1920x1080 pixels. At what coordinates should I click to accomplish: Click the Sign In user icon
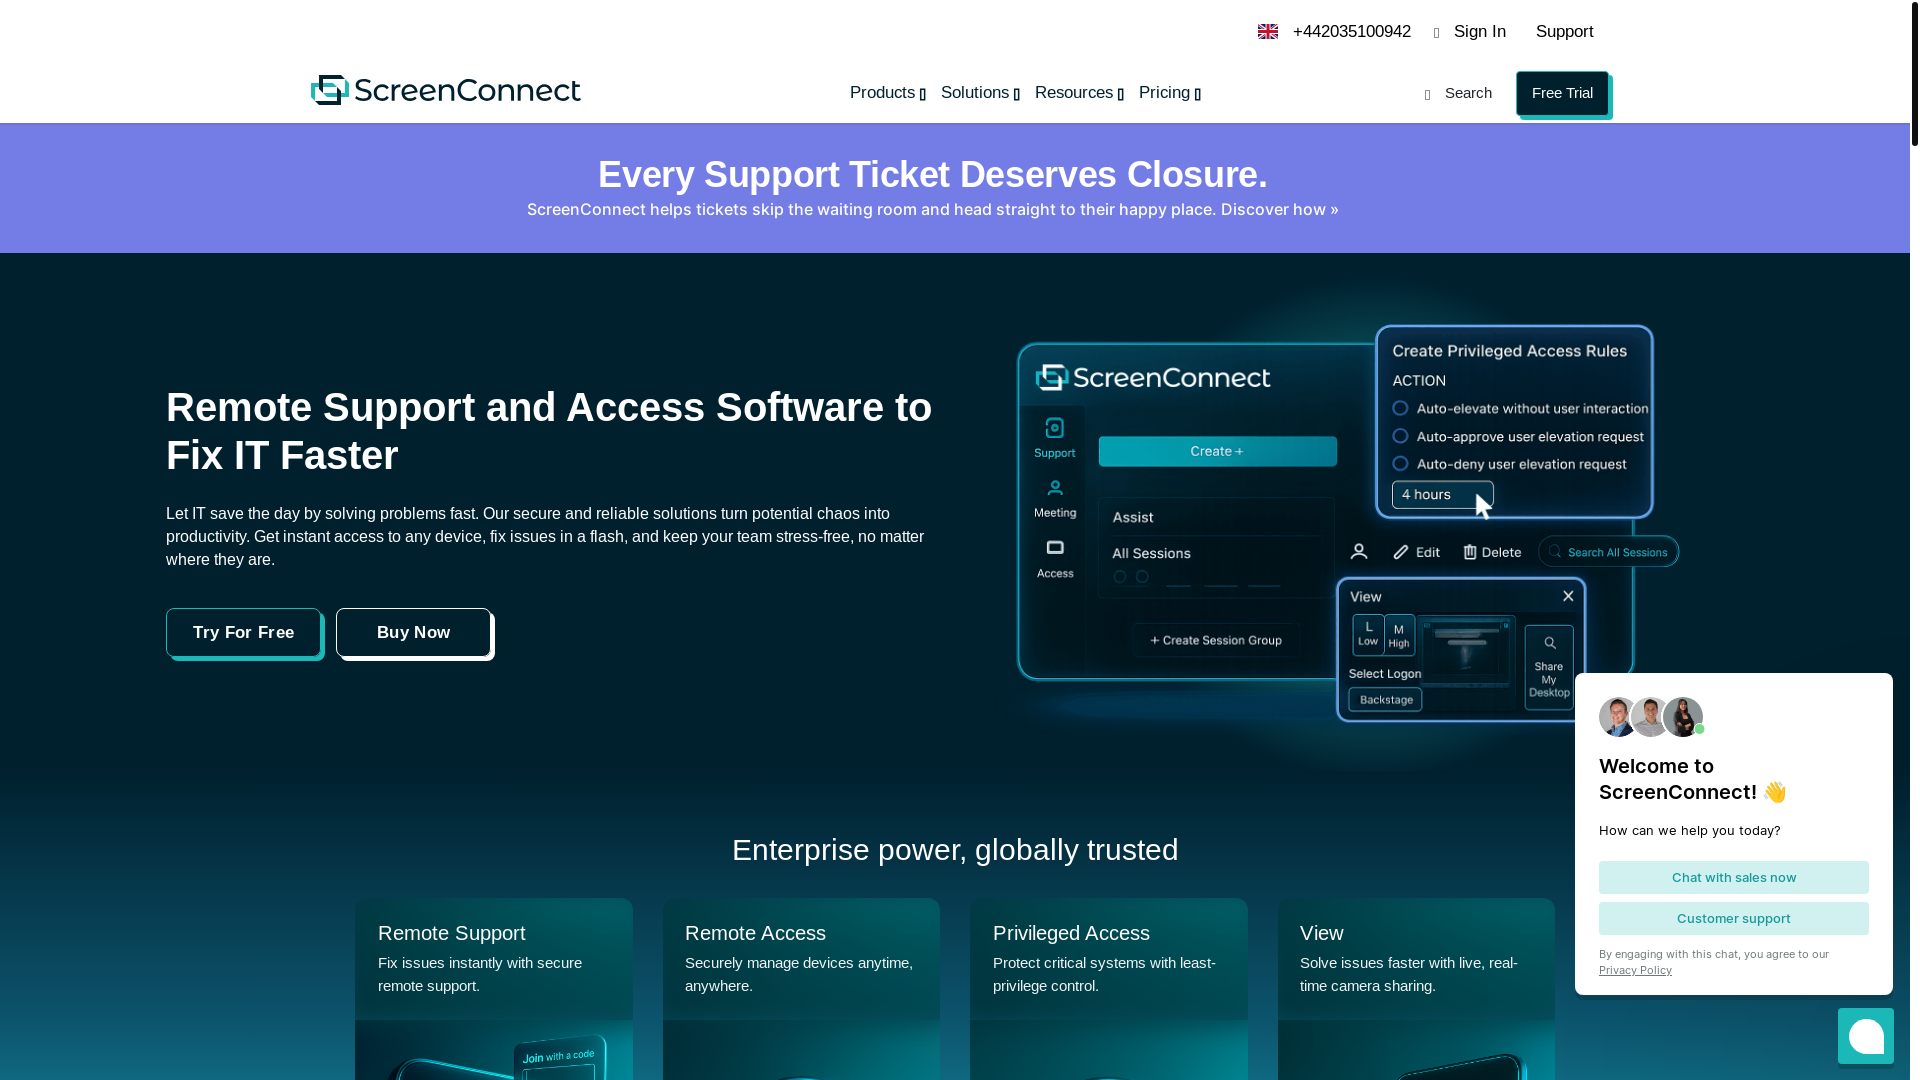pyautogui.click(x=1437, y=33)
